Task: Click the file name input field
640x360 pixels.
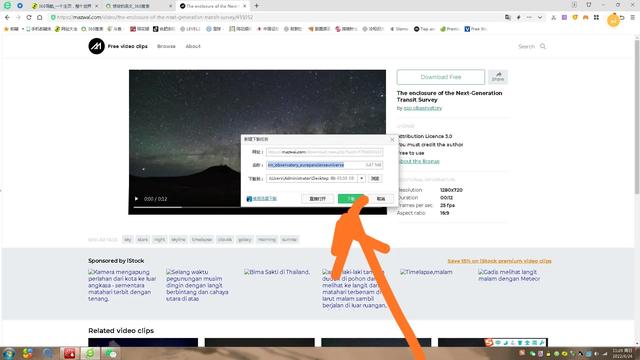Action: pos(324,165)
